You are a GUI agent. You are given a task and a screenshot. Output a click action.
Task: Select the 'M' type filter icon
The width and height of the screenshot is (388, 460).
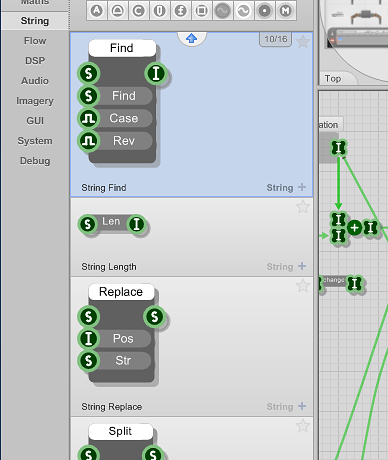click(286, 11)
